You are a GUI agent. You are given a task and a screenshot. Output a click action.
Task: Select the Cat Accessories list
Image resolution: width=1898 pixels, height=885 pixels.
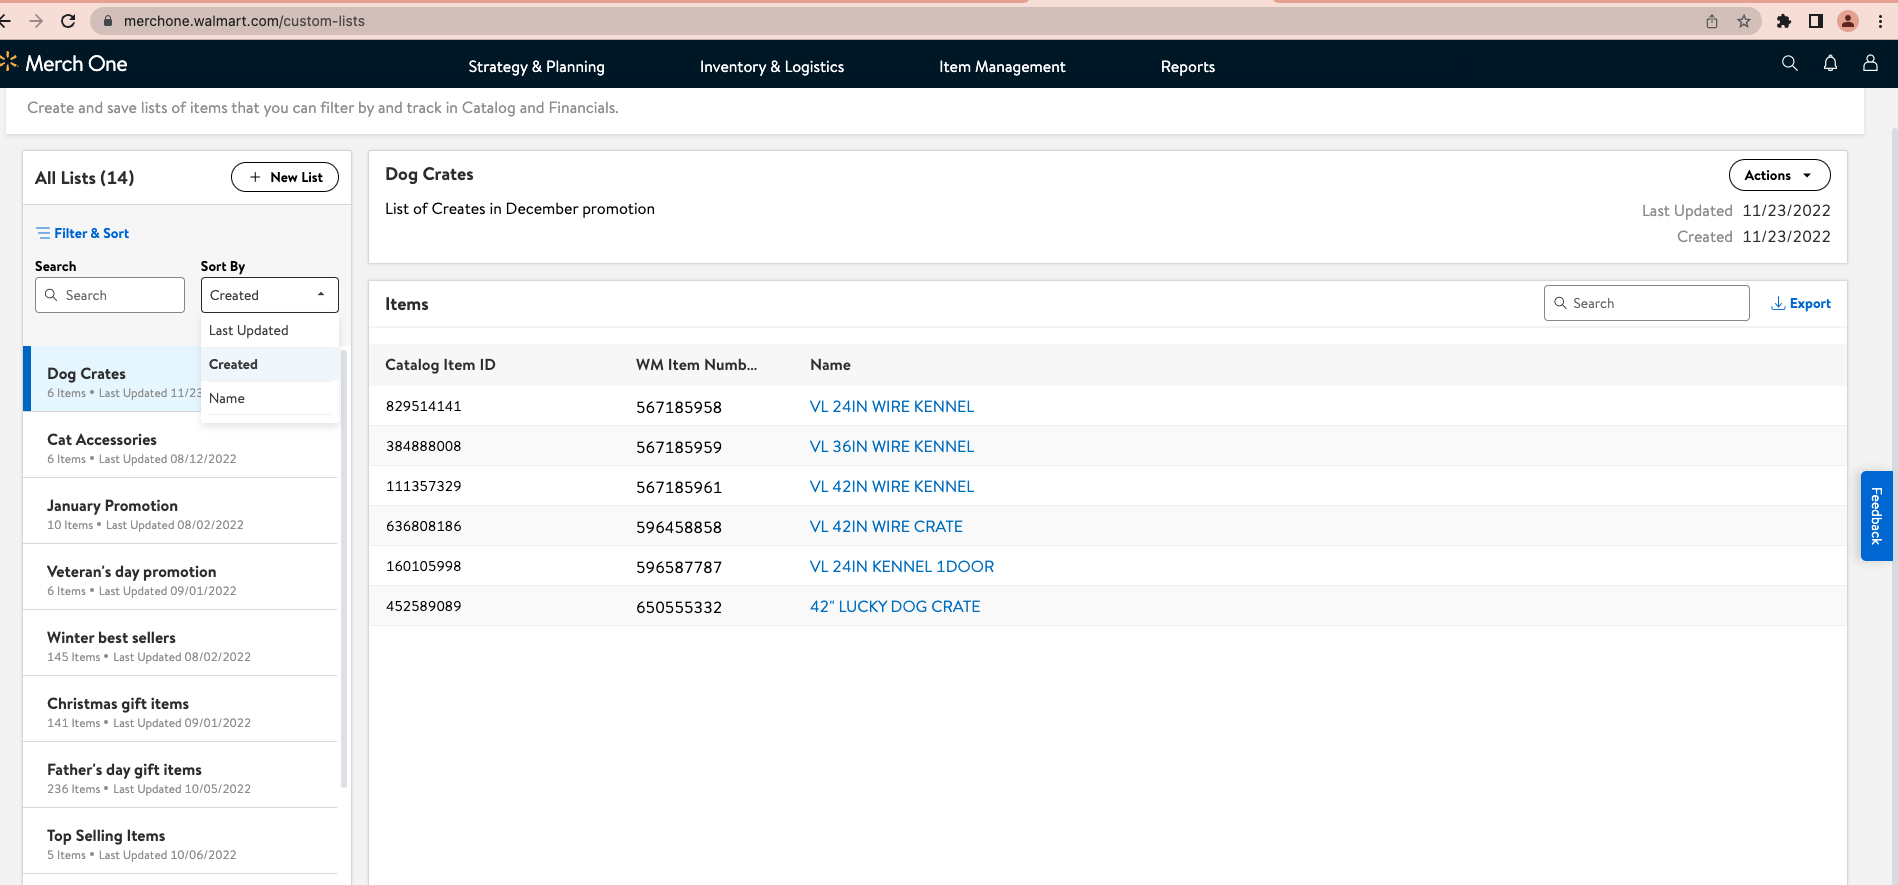tap(180, 445)
